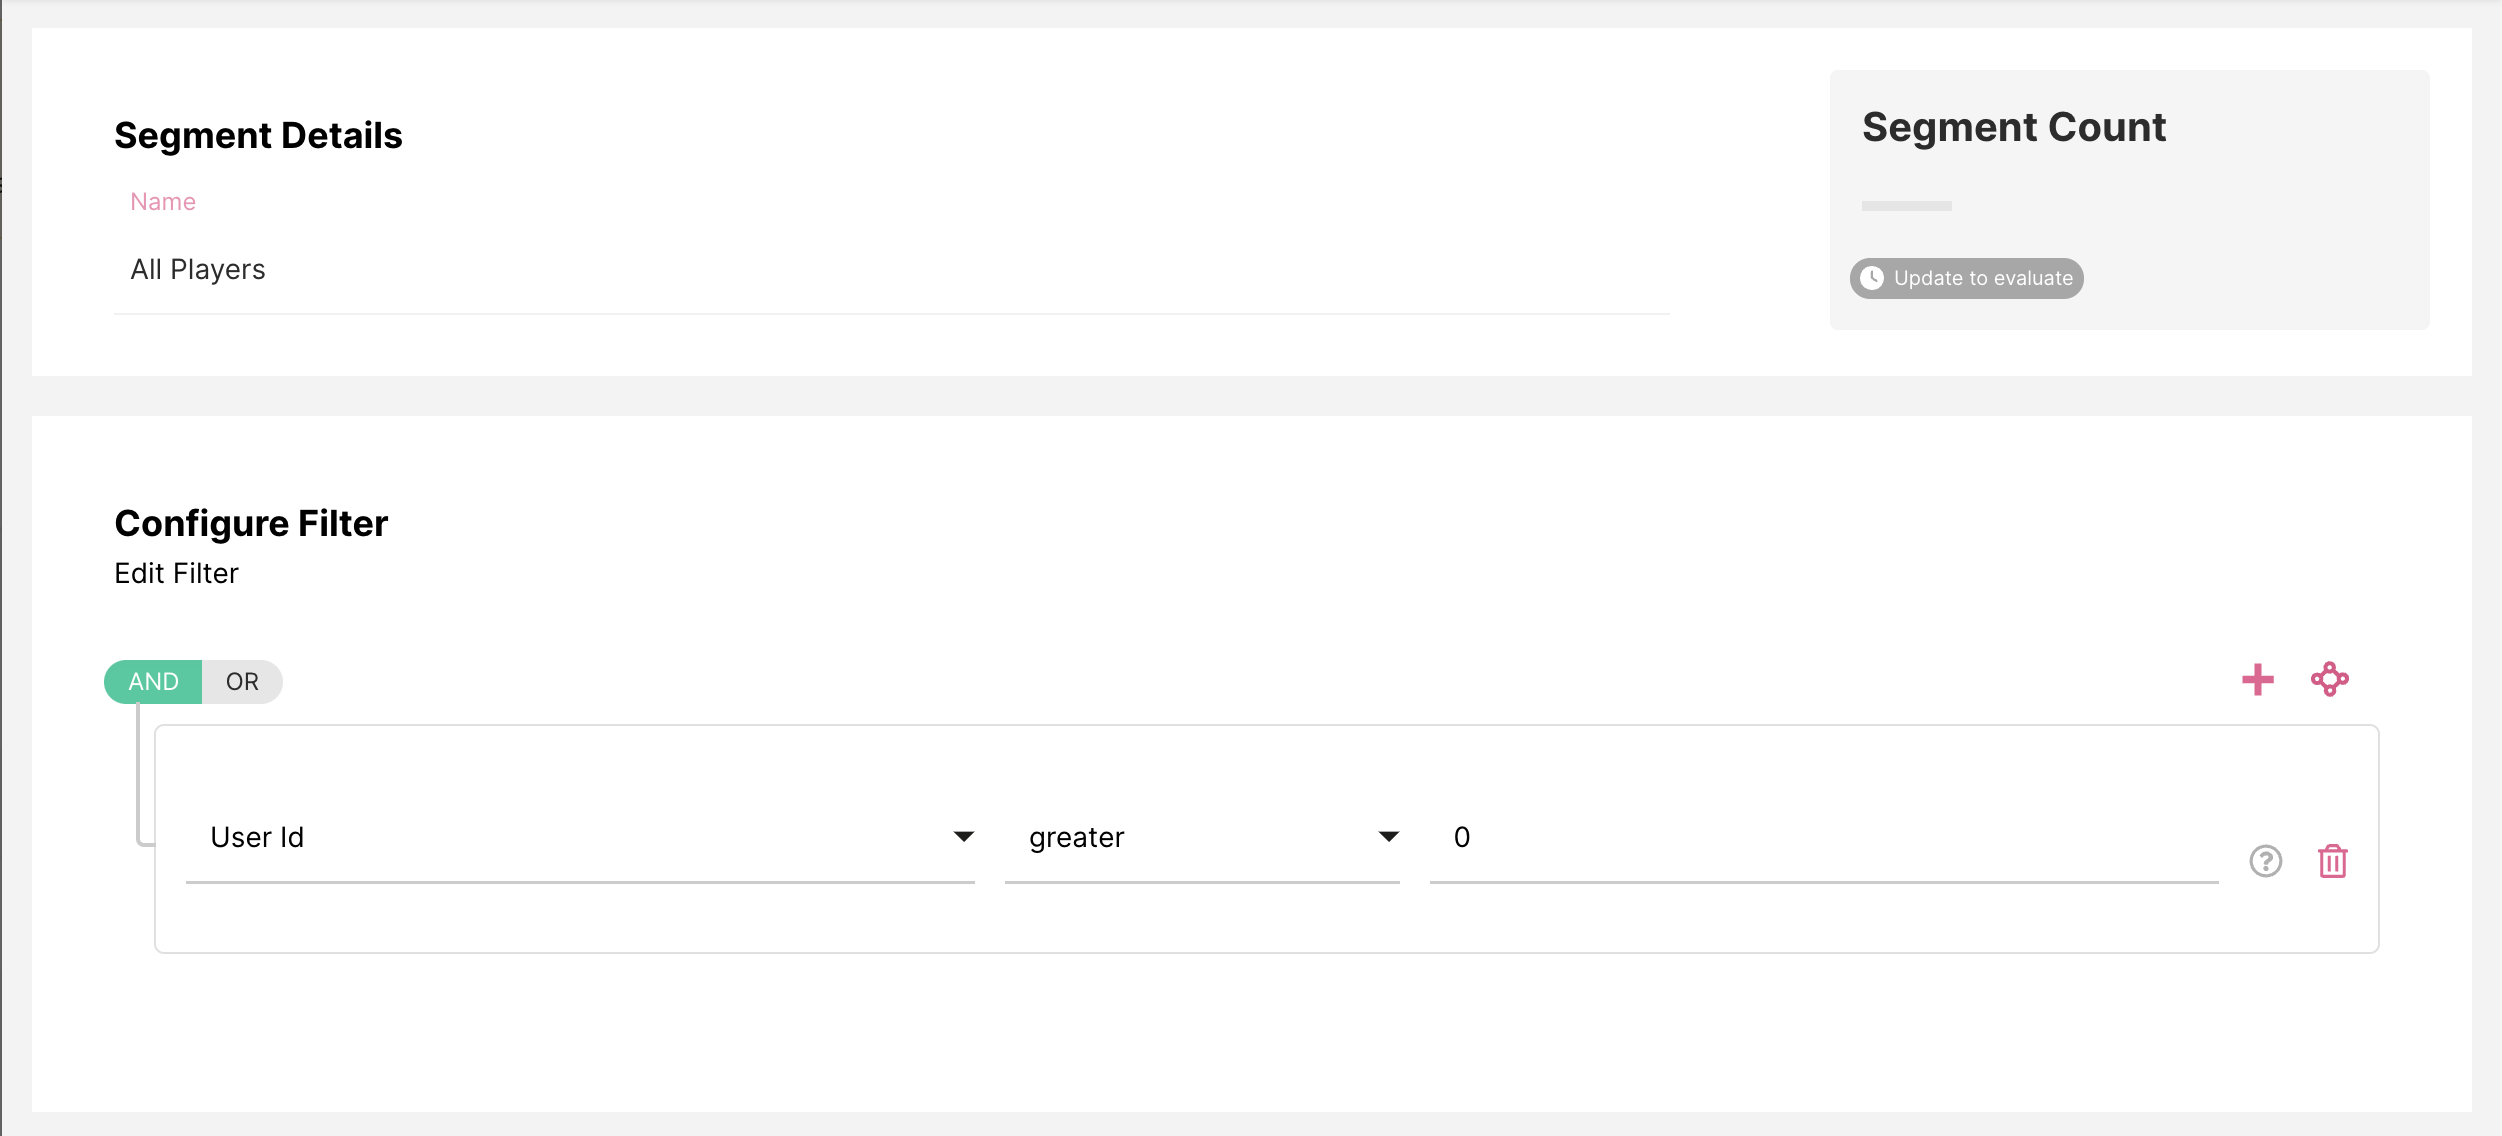Click the Segment Count heading
Image resolution: width=2502 pixels, height=1136 pixels.
click(x=2013, y=127)
